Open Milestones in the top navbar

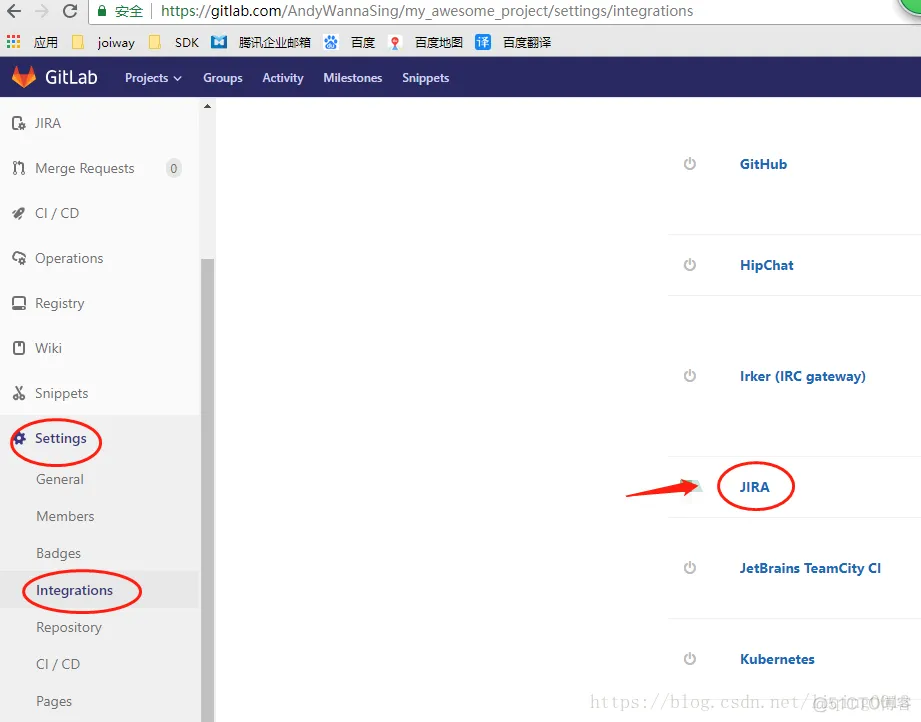[x=352, y=78]
